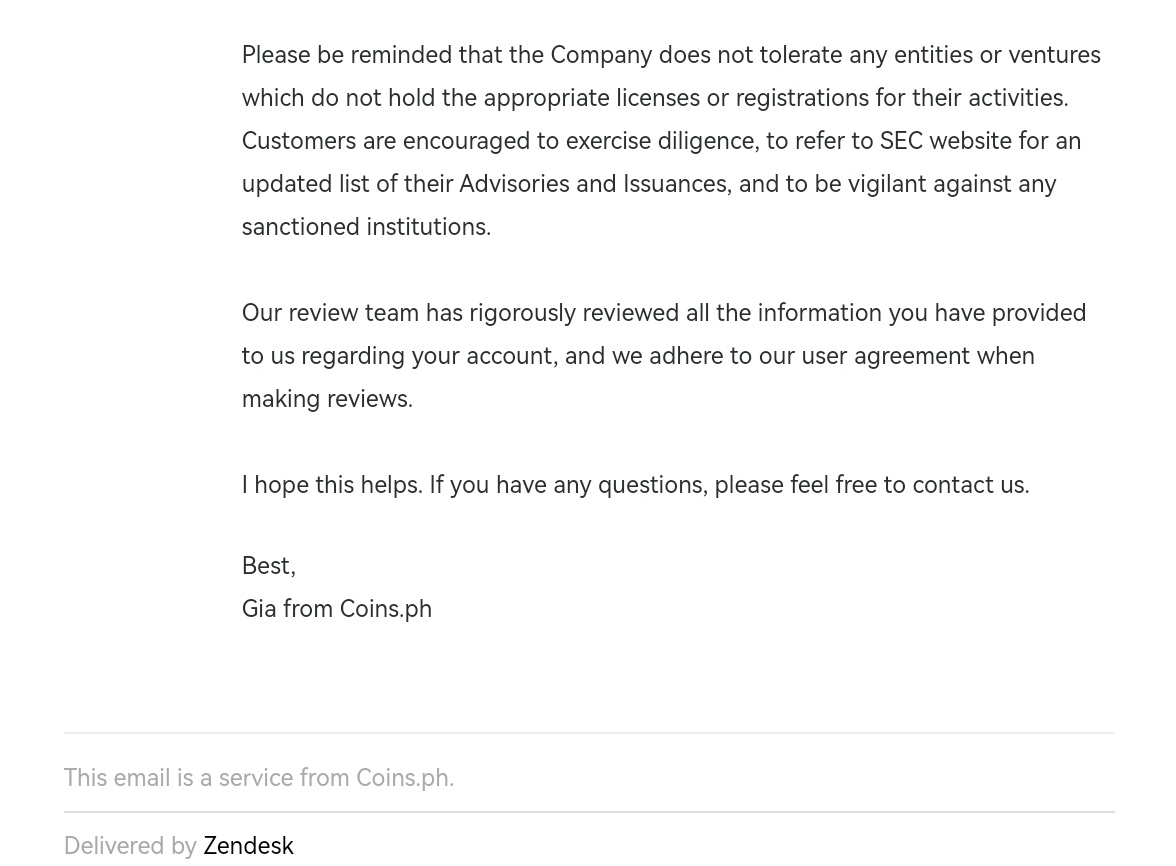Image resolution: width=1176 pixels, height=866 pixels.
Task: Click the line "sanctioned institutions."
Action: click(x=366, y=227)
